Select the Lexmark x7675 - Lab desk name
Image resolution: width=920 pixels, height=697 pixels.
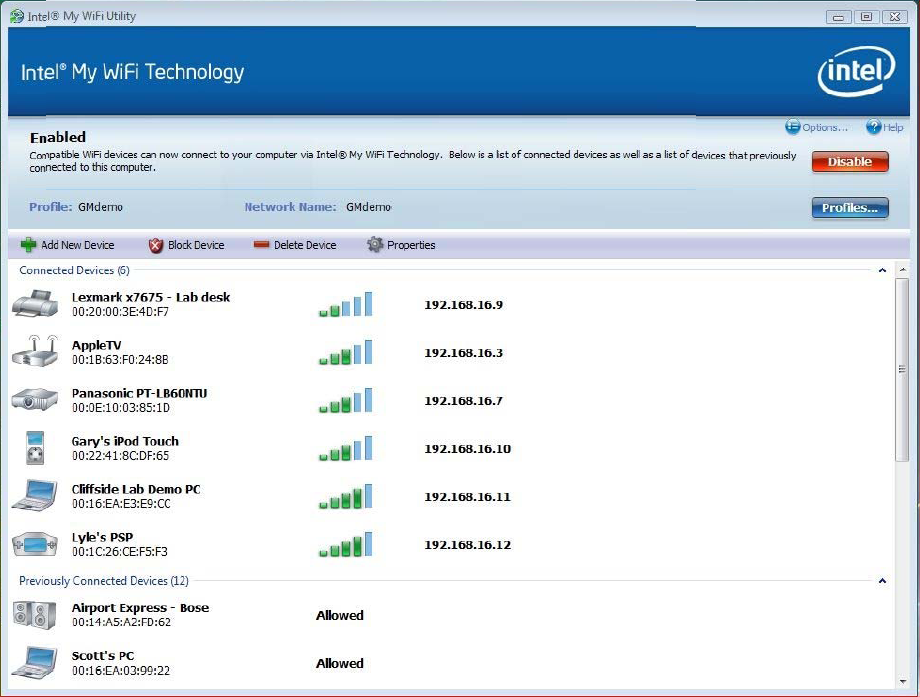(151, 297)
